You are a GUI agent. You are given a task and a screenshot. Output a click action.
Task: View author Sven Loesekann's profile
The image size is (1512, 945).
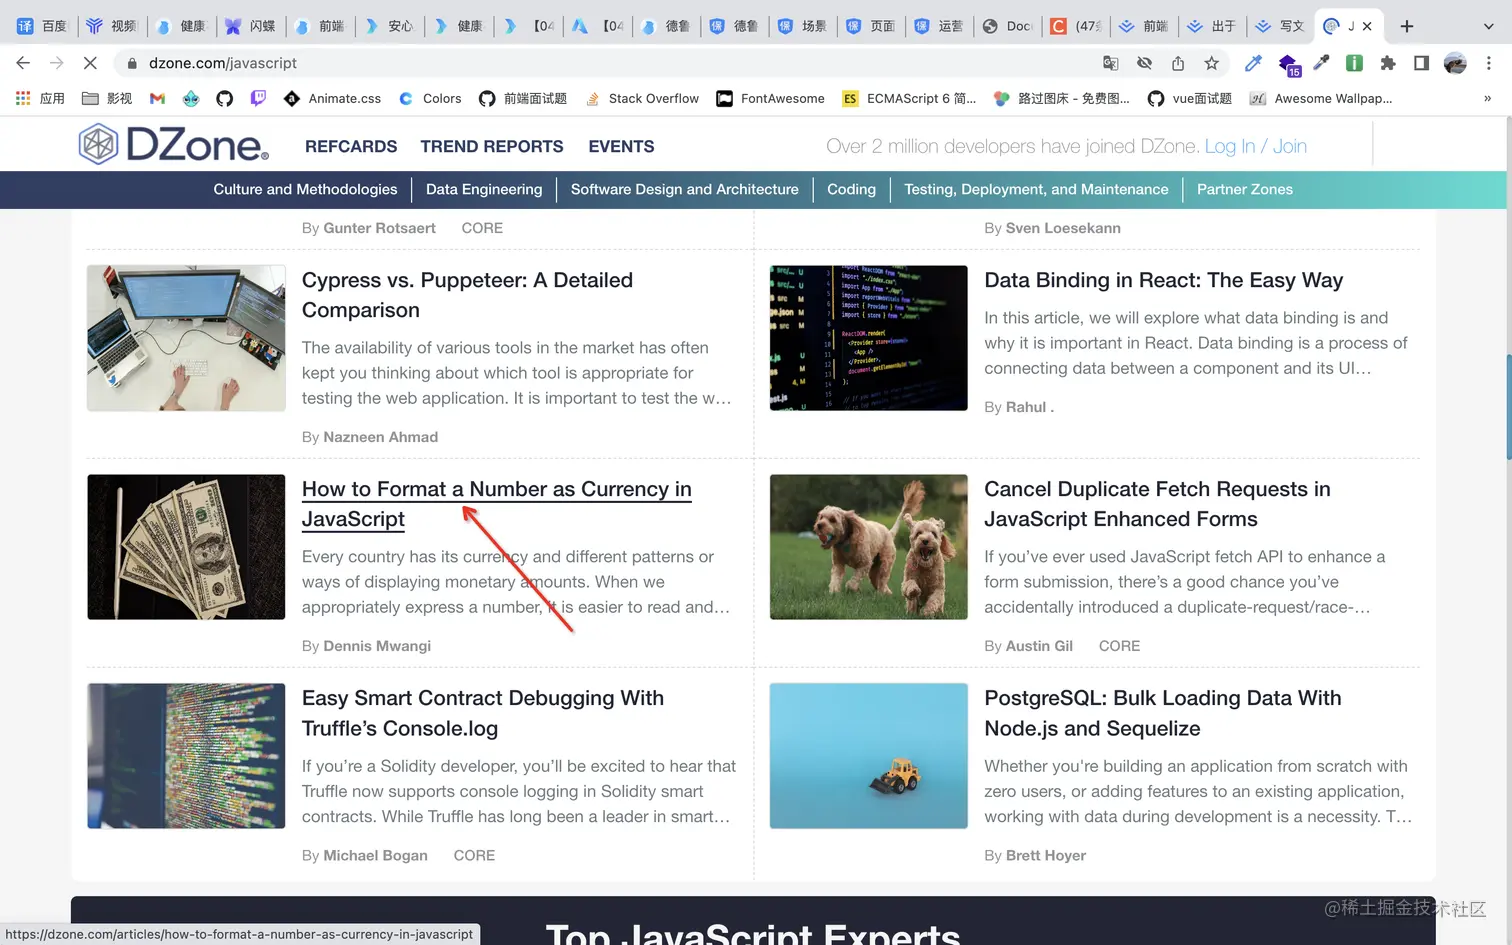coord(1063,228)
